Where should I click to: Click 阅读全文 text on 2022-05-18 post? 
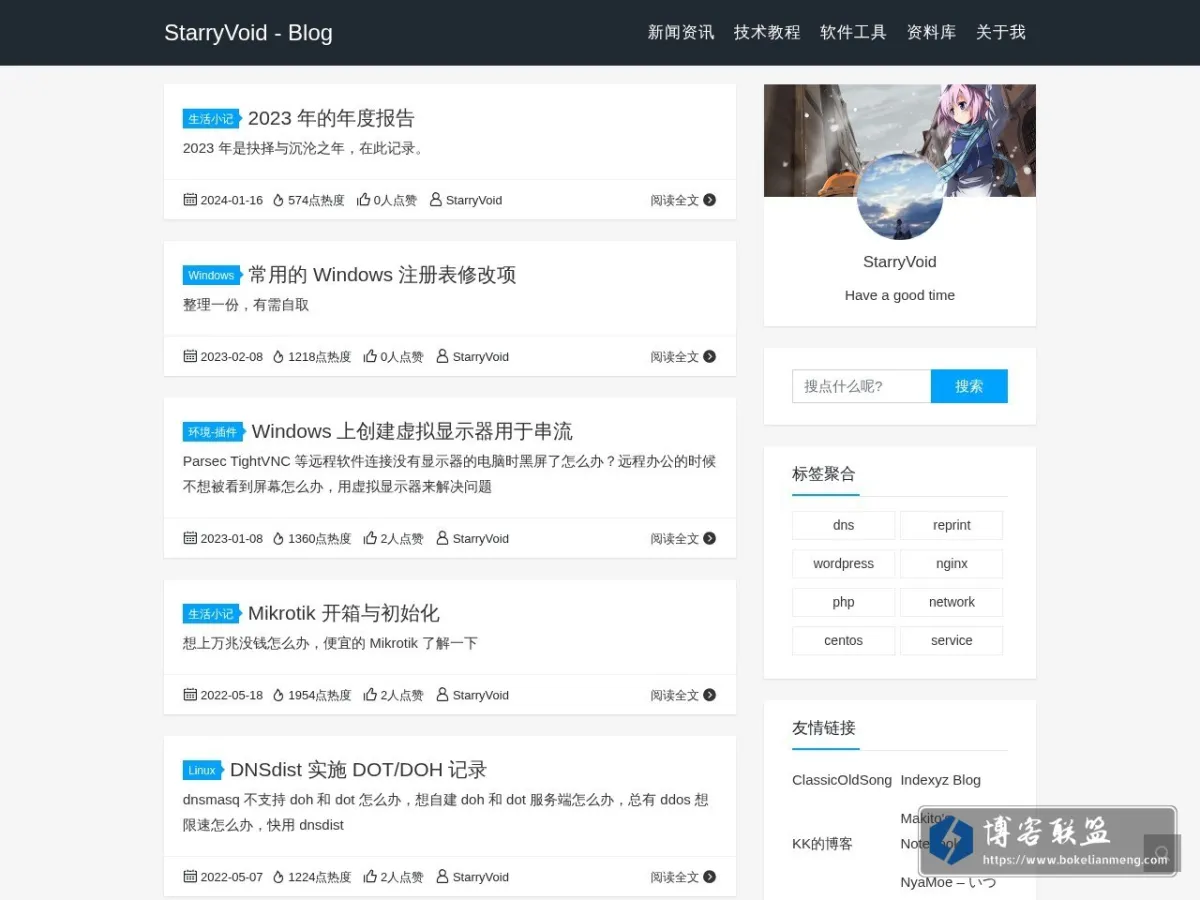click(675, 695)
